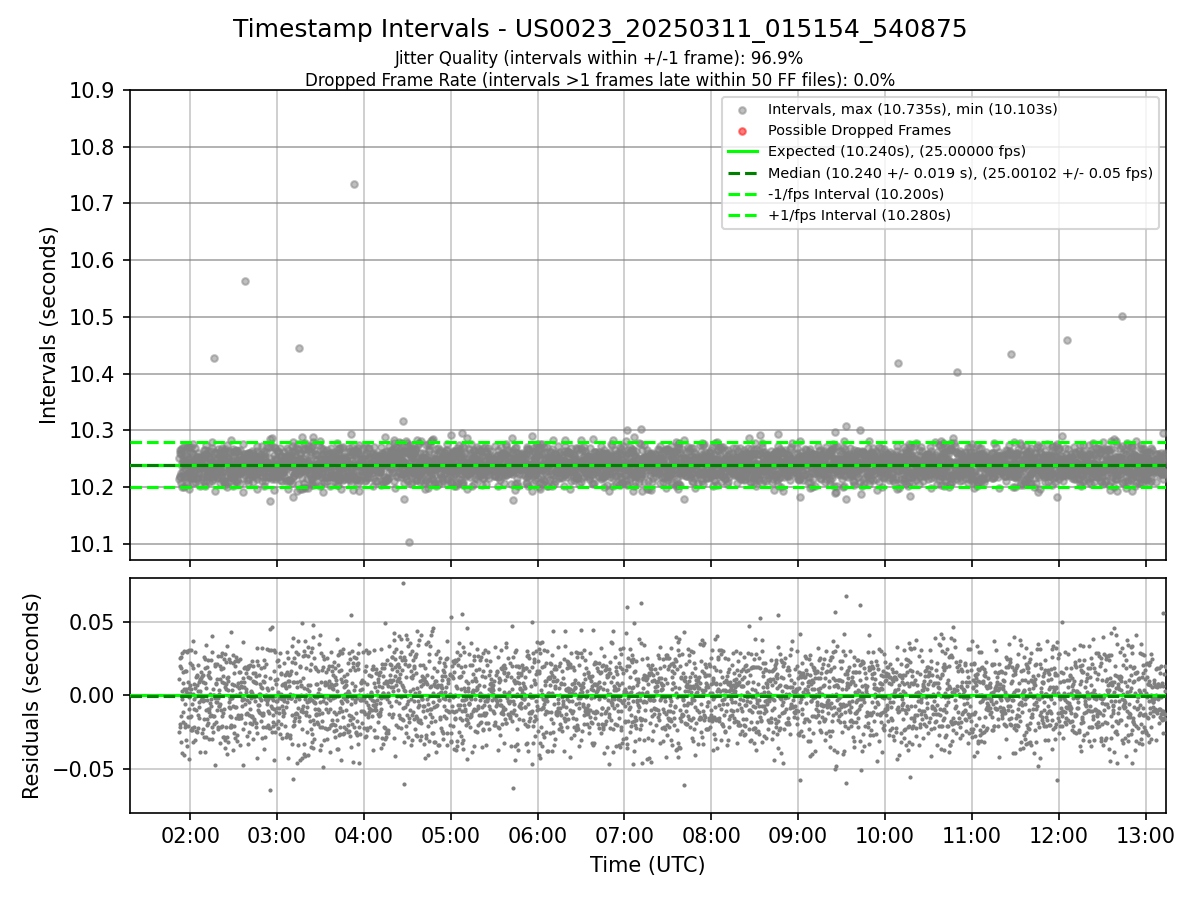The width and height of the screenshot is (1200, 900).
Task: Click the 10.9 y-axis tick label
Action: click(94, 91)
